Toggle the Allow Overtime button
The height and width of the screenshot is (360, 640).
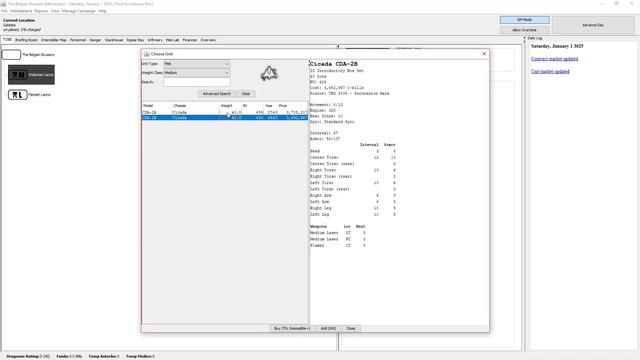[x=524, y=30]
